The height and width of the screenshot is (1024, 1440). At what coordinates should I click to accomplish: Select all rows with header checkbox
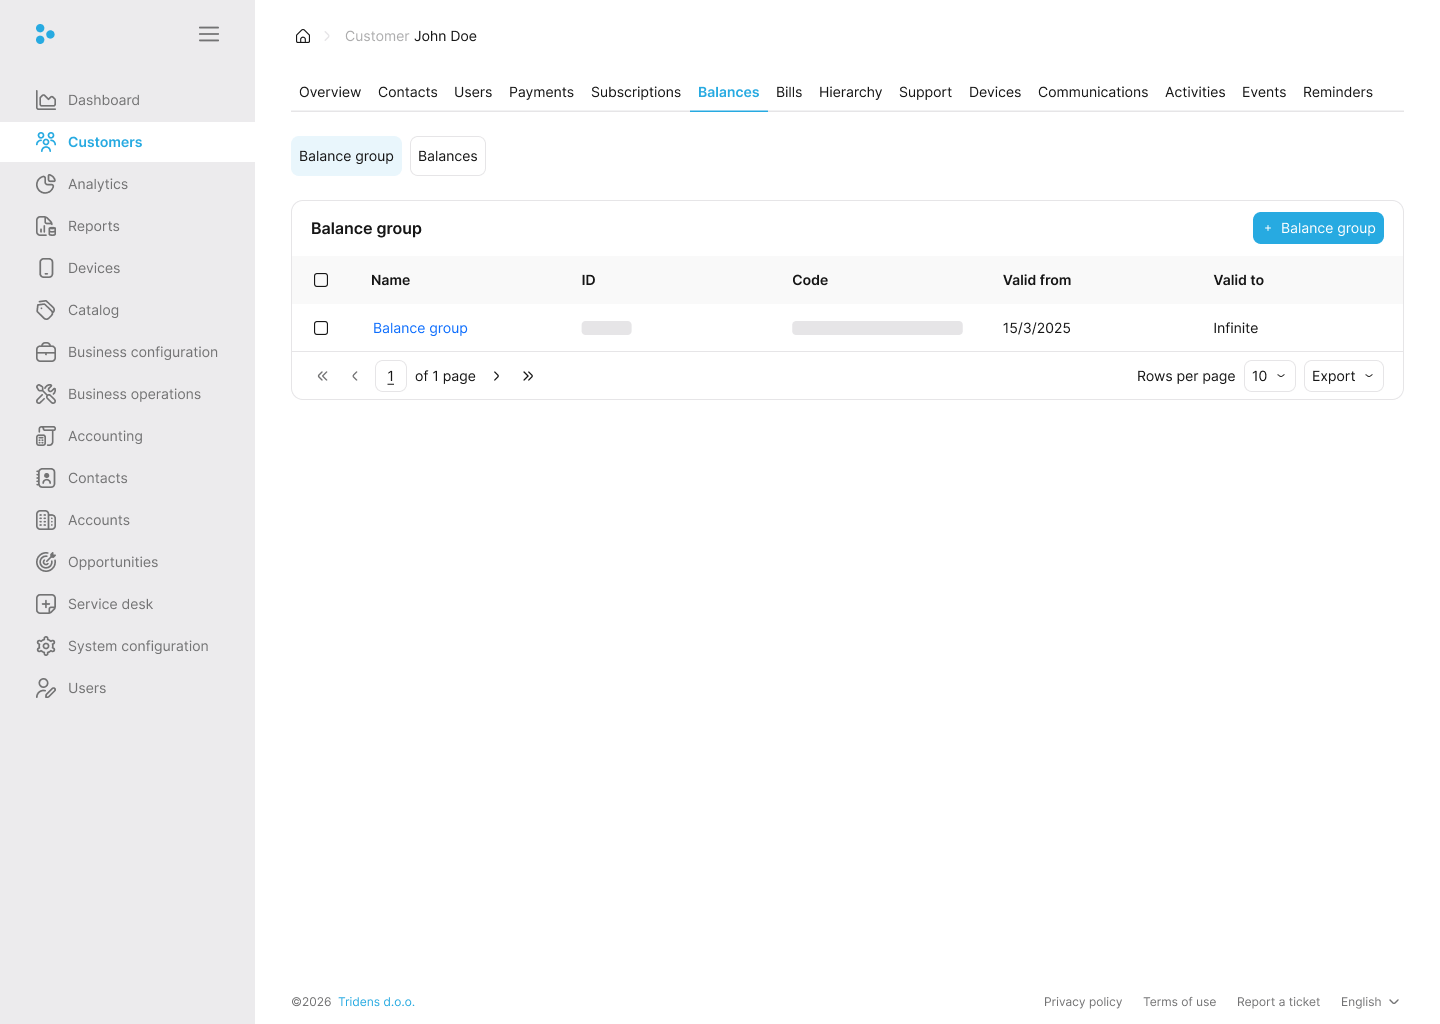click(321, 280)
